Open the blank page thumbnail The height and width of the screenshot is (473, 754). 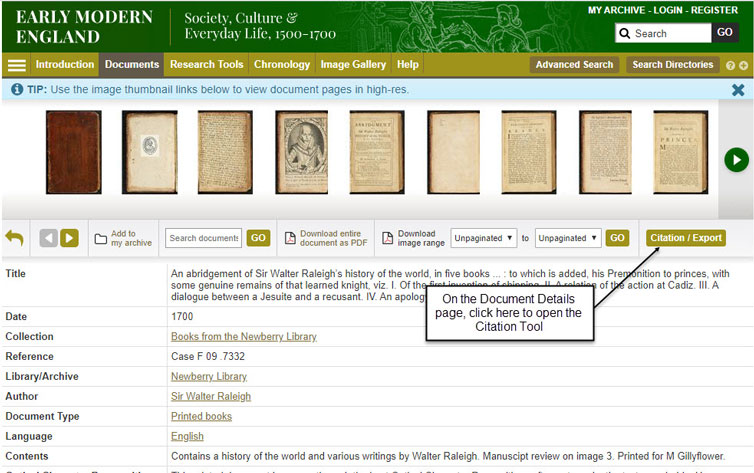click(x=453, y=152)
